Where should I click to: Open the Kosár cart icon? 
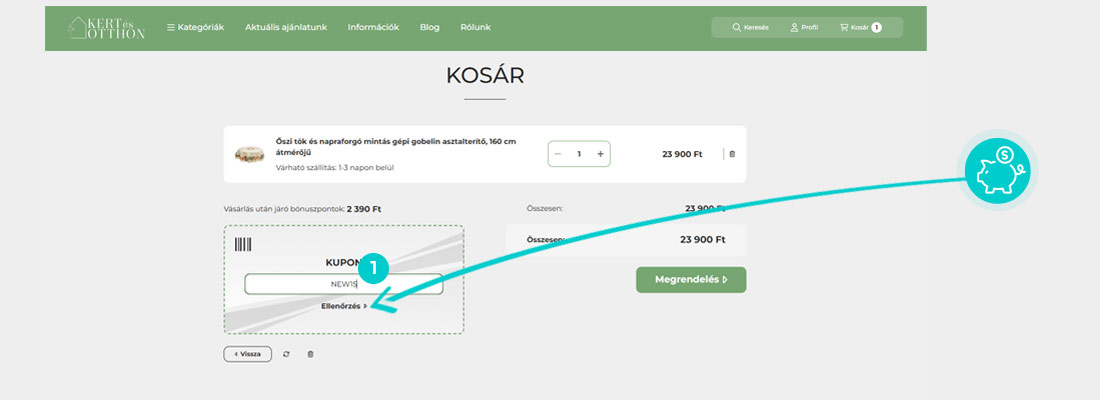point(859,27)
